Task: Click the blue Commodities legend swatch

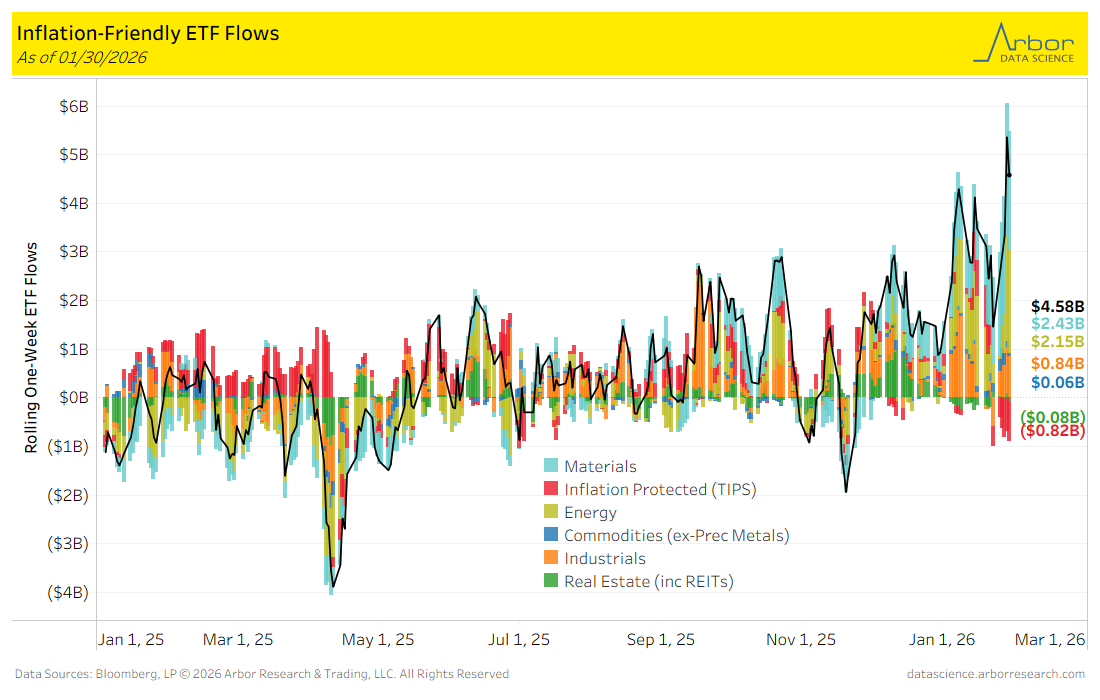Action: click(551, 536)
